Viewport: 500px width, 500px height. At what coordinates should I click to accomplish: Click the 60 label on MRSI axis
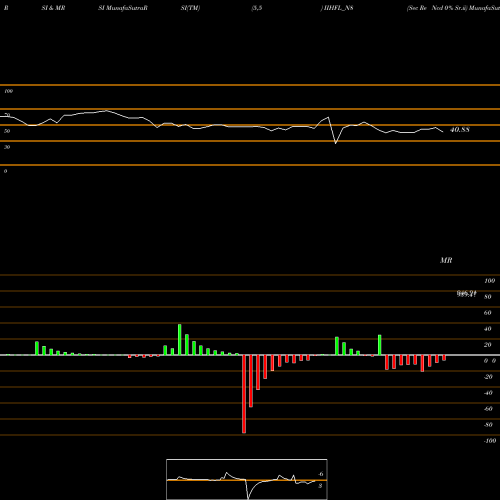487,313
